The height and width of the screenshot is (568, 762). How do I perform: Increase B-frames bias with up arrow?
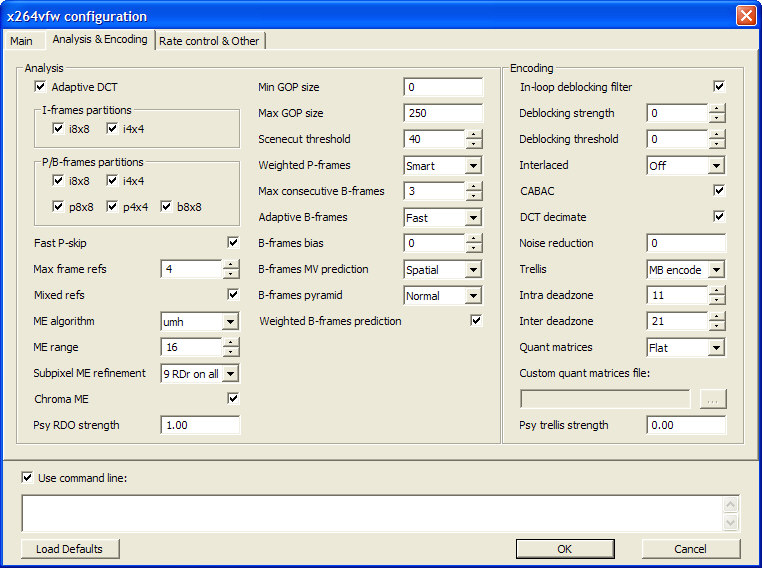[x=474, y=239]
